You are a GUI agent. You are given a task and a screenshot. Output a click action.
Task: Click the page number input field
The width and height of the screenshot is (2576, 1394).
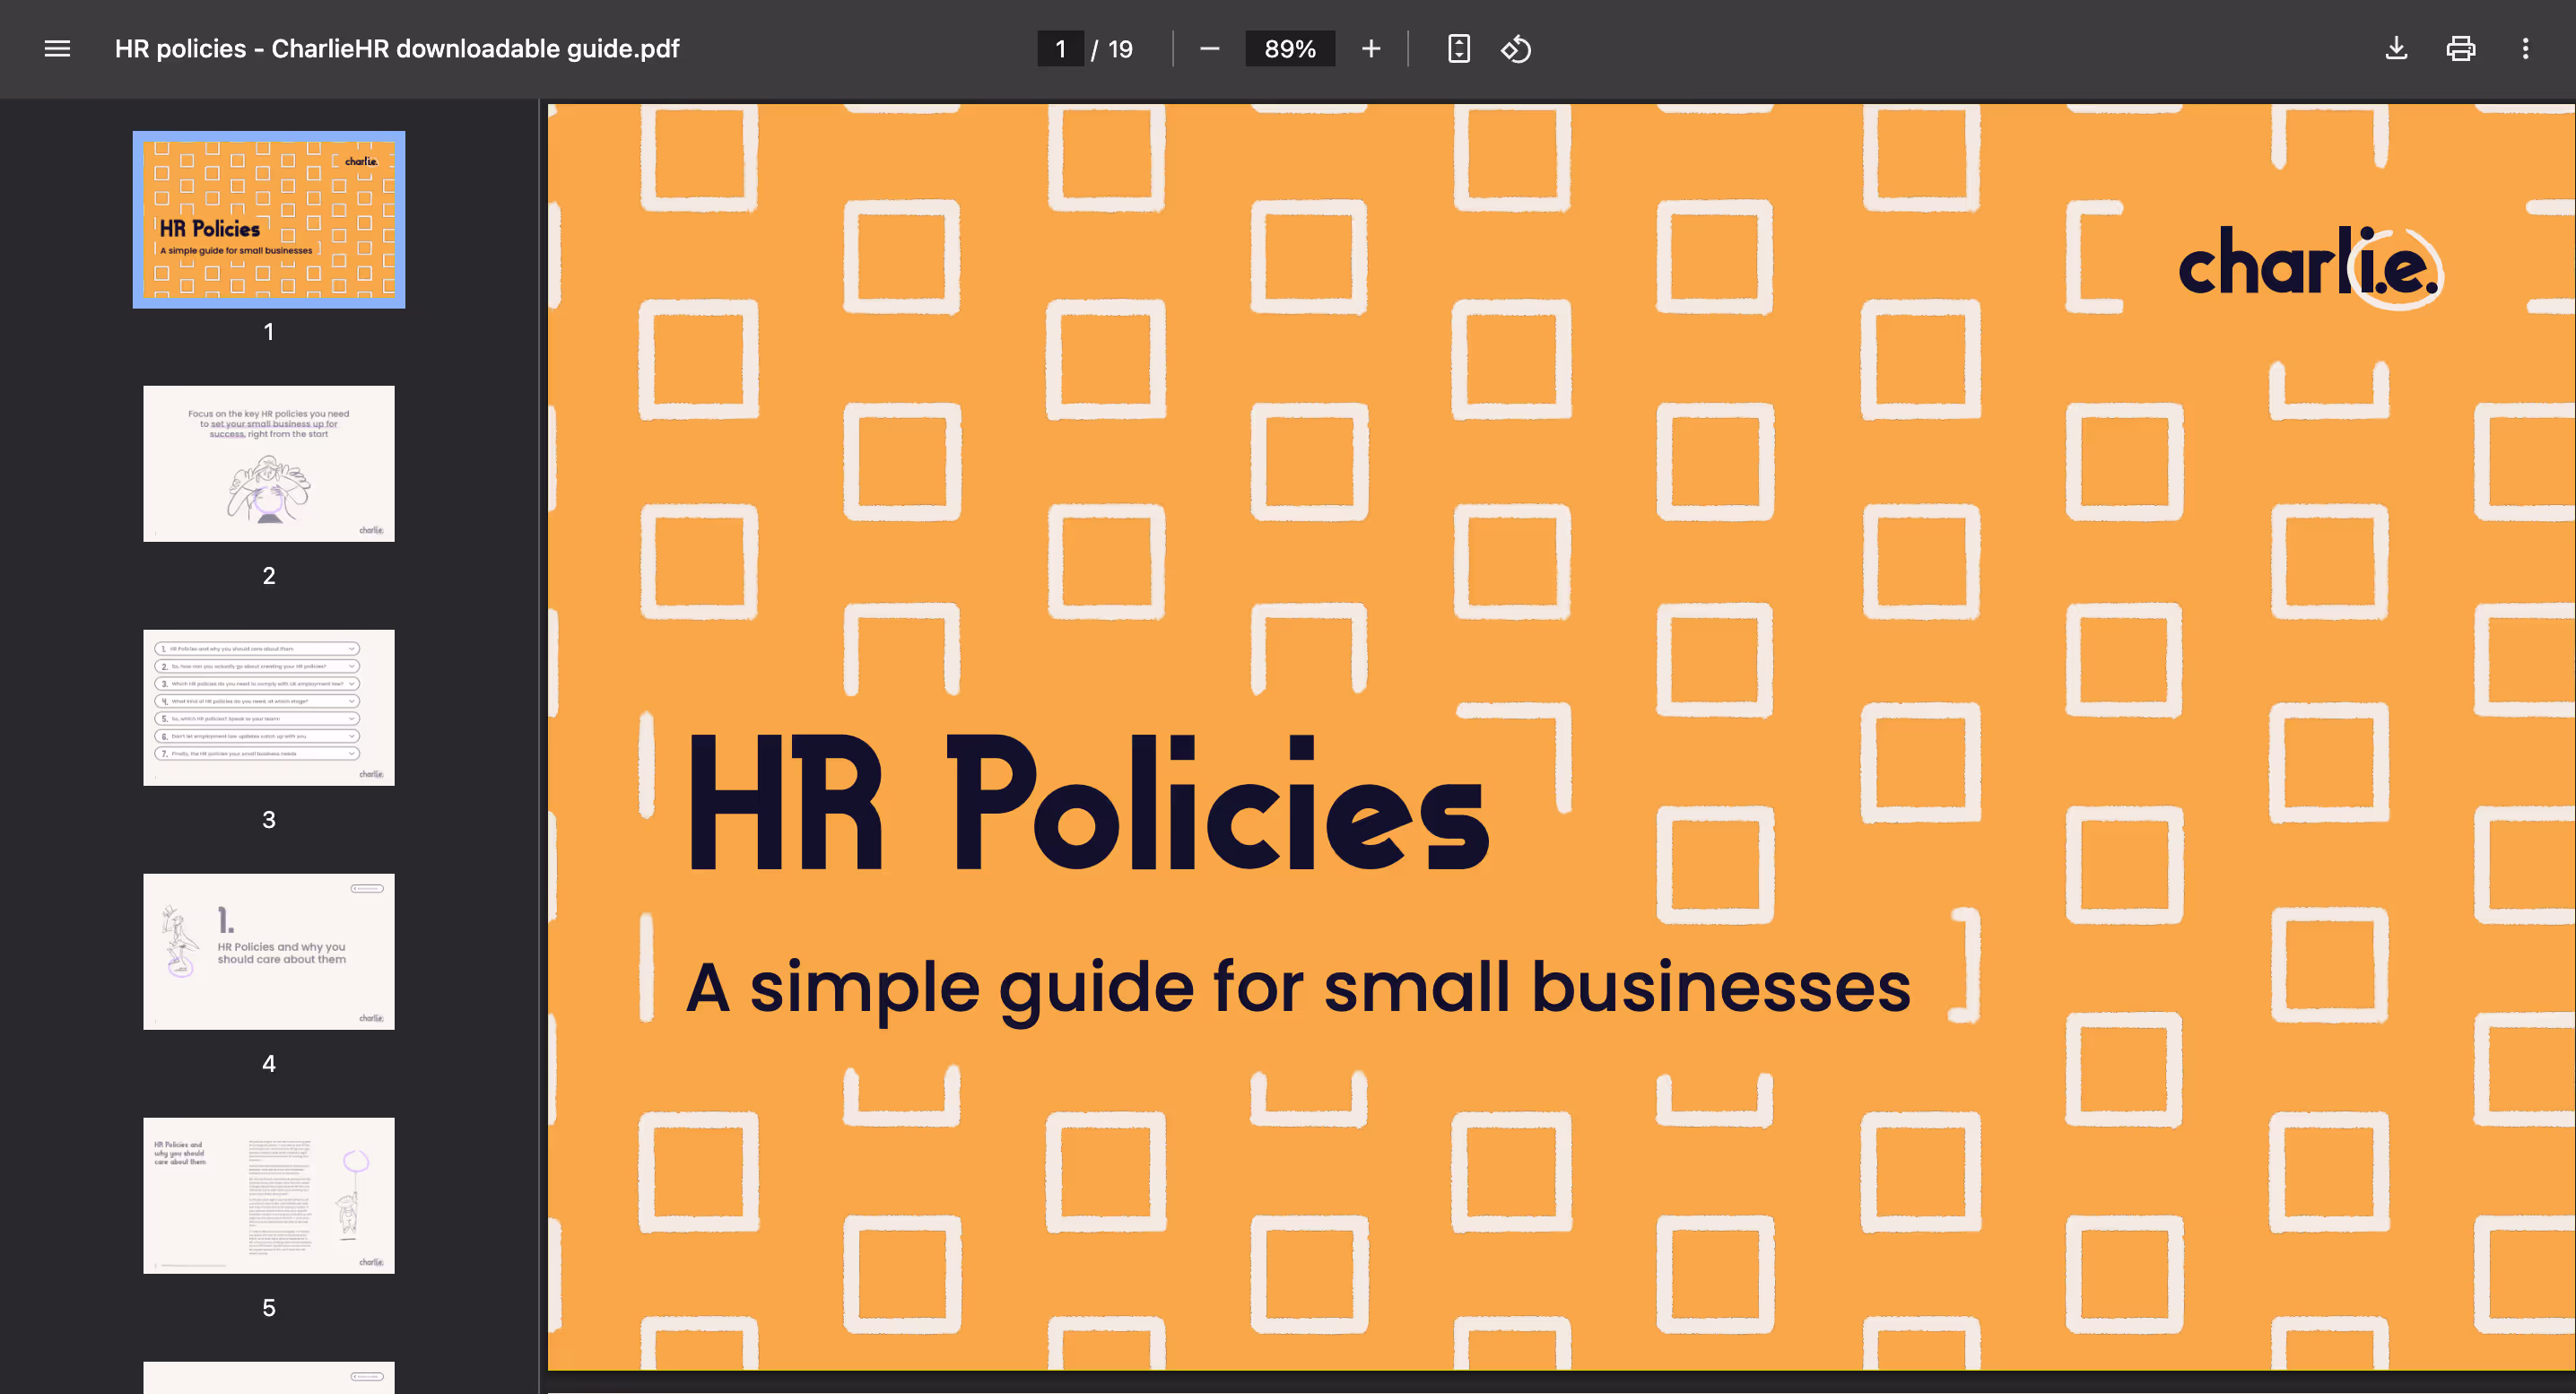[1061, 48]
